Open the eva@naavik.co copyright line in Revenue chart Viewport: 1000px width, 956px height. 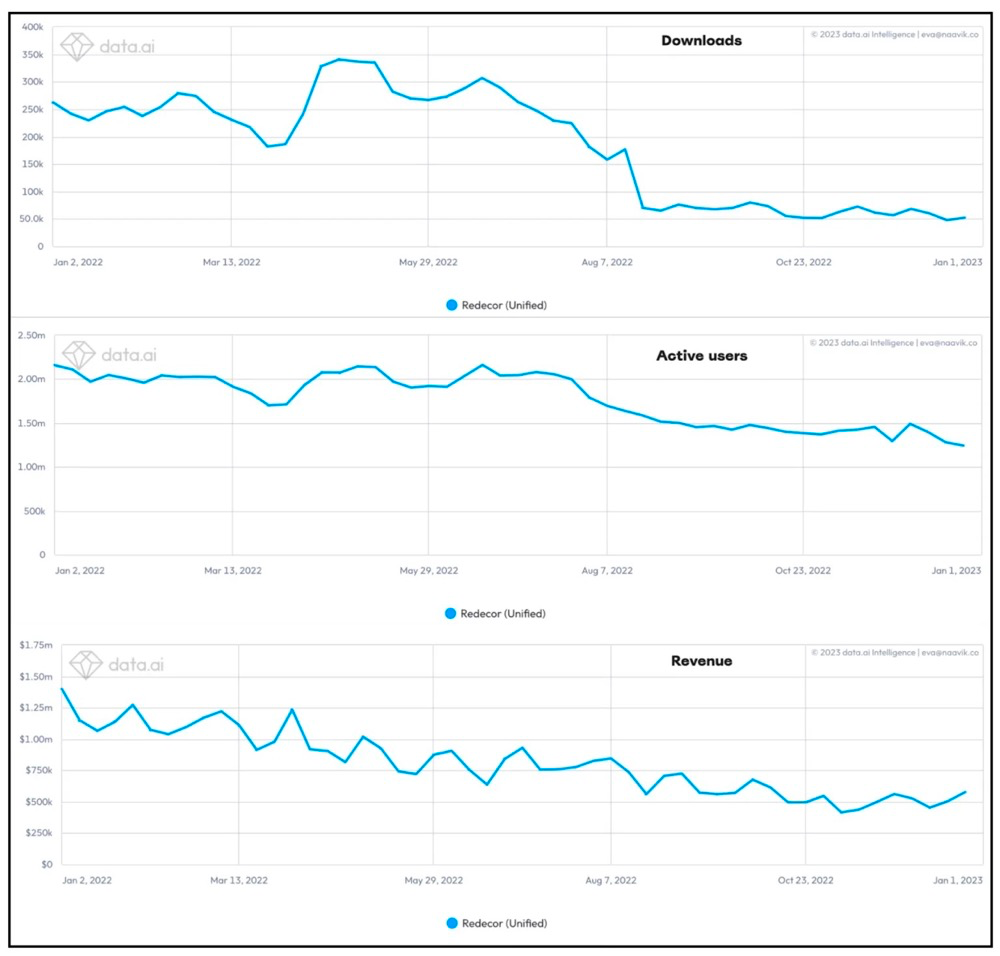894,652
